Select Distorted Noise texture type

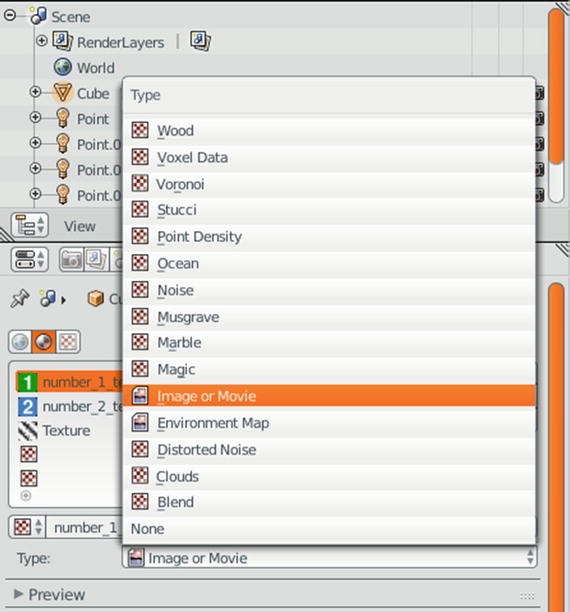click(329, 449)
